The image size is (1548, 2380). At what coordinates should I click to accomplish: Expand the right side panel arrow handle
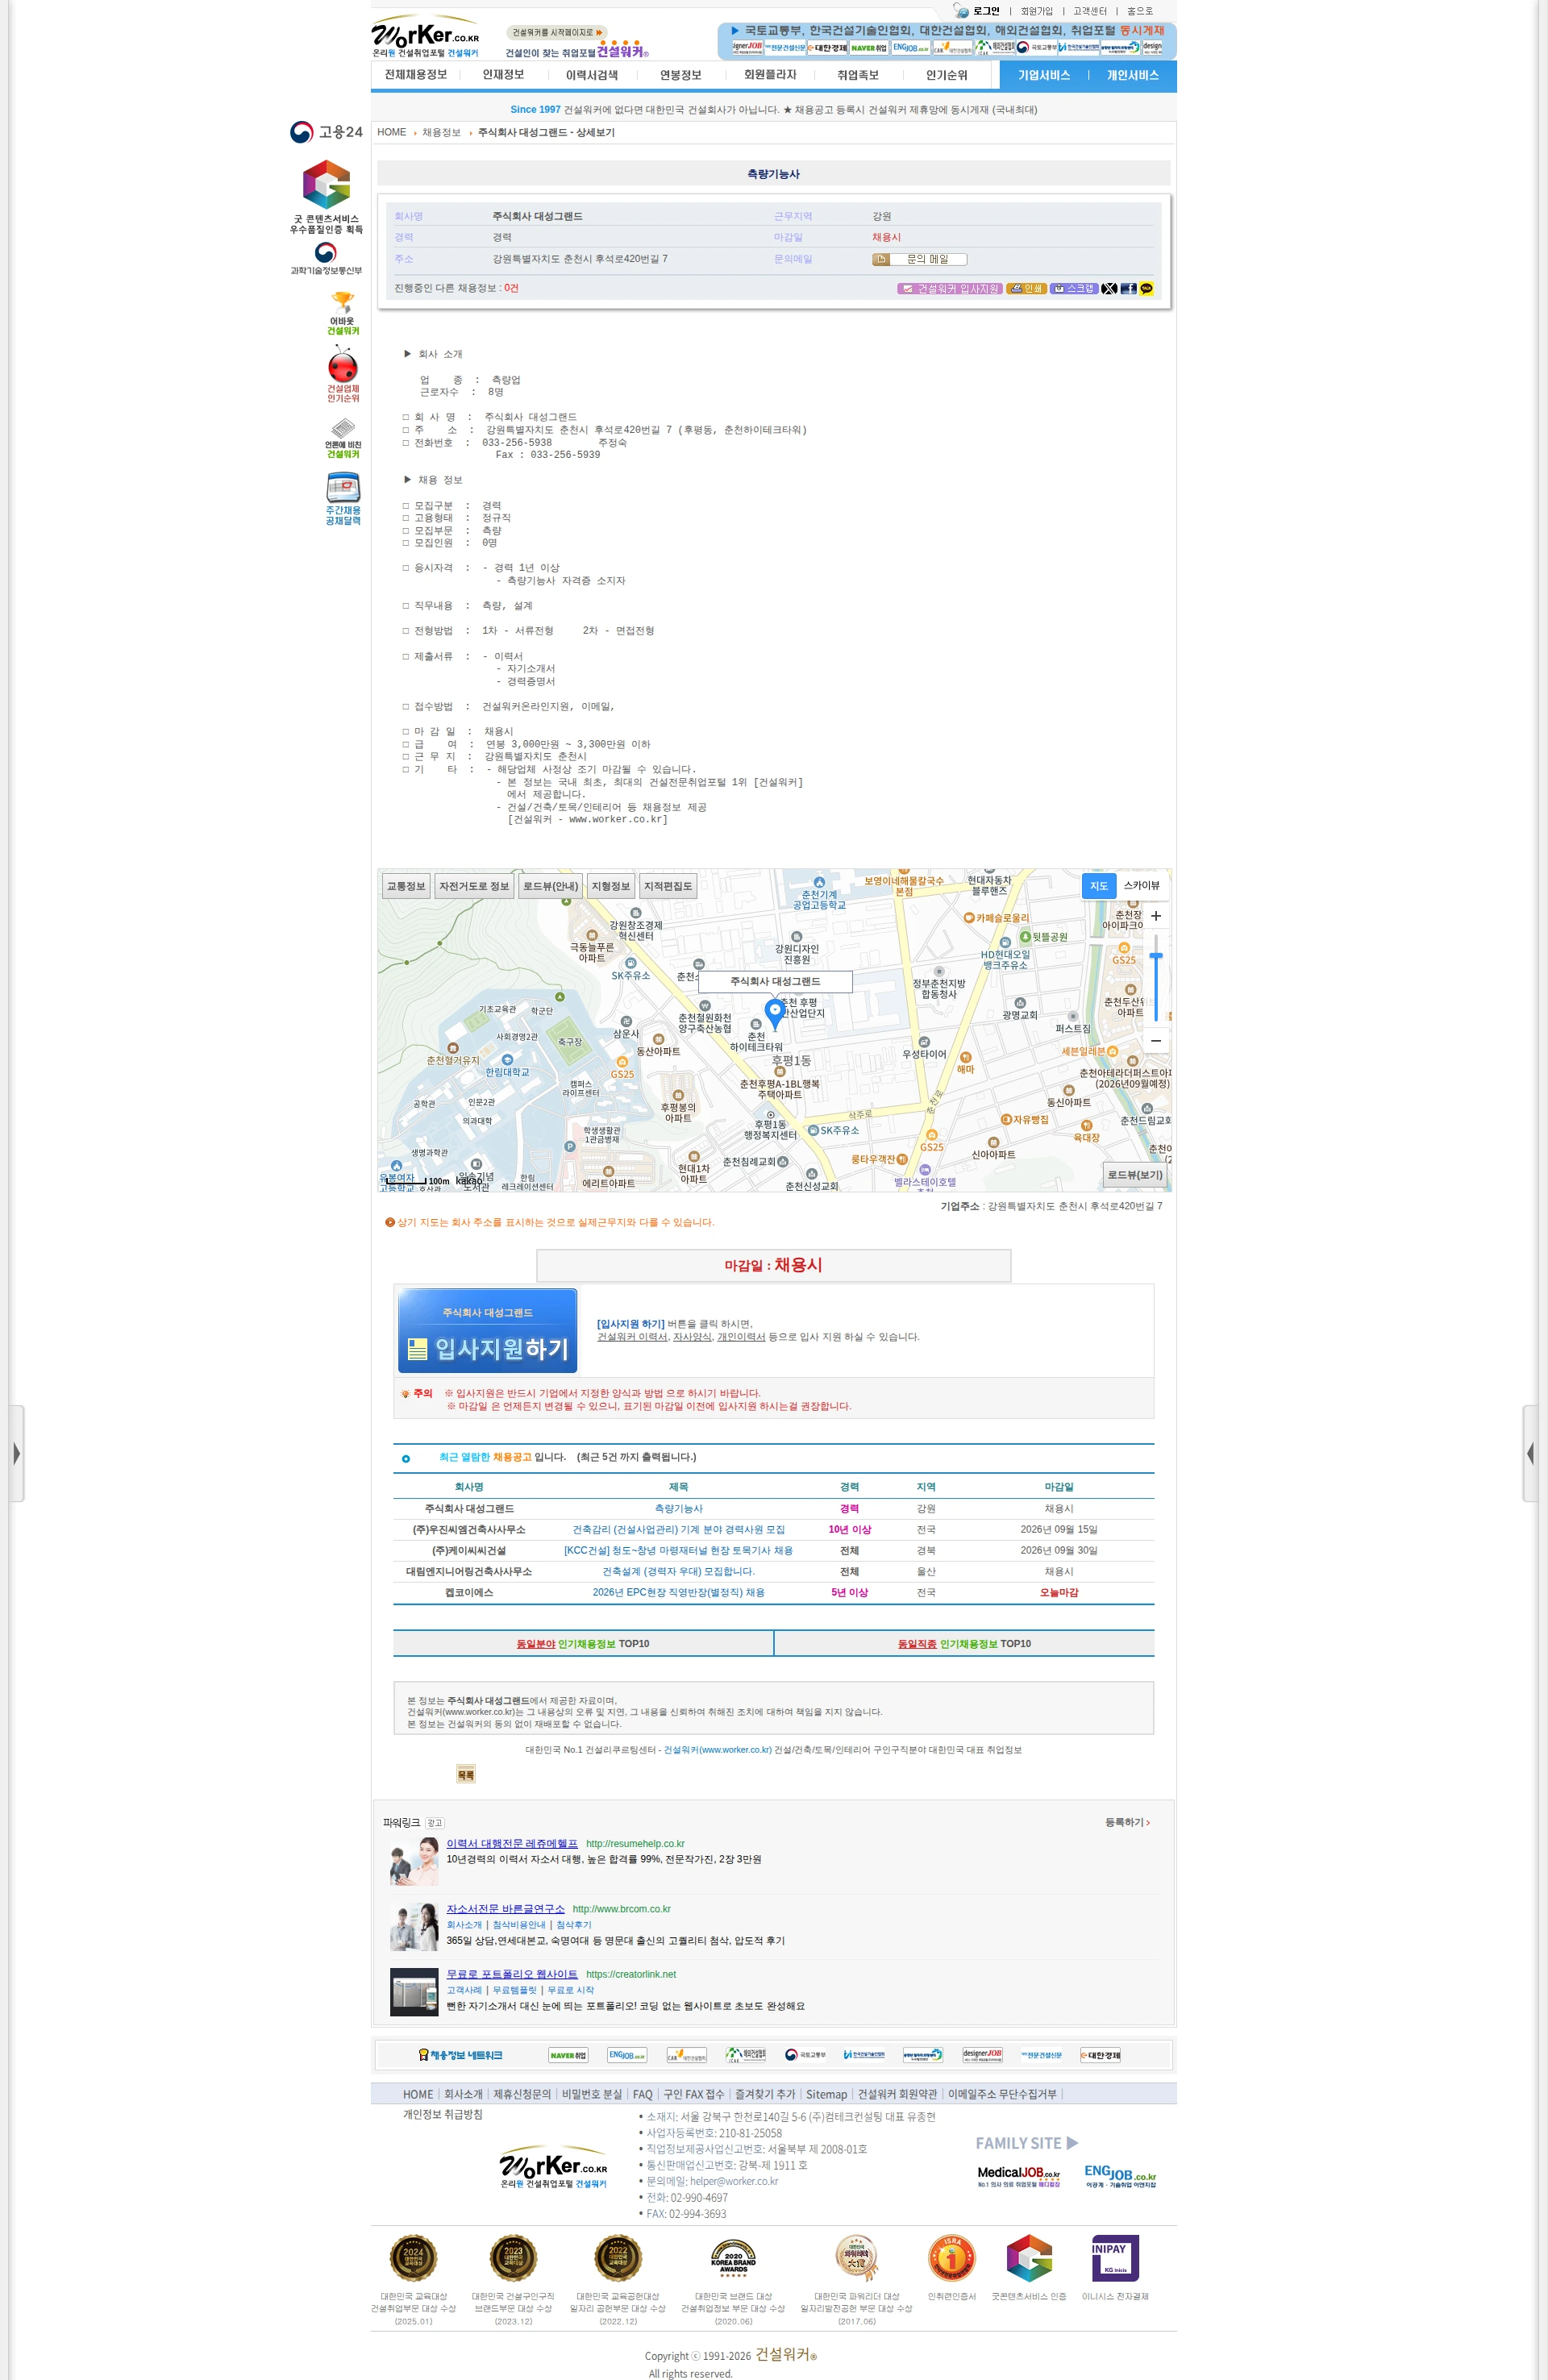pos(1530,1453)
